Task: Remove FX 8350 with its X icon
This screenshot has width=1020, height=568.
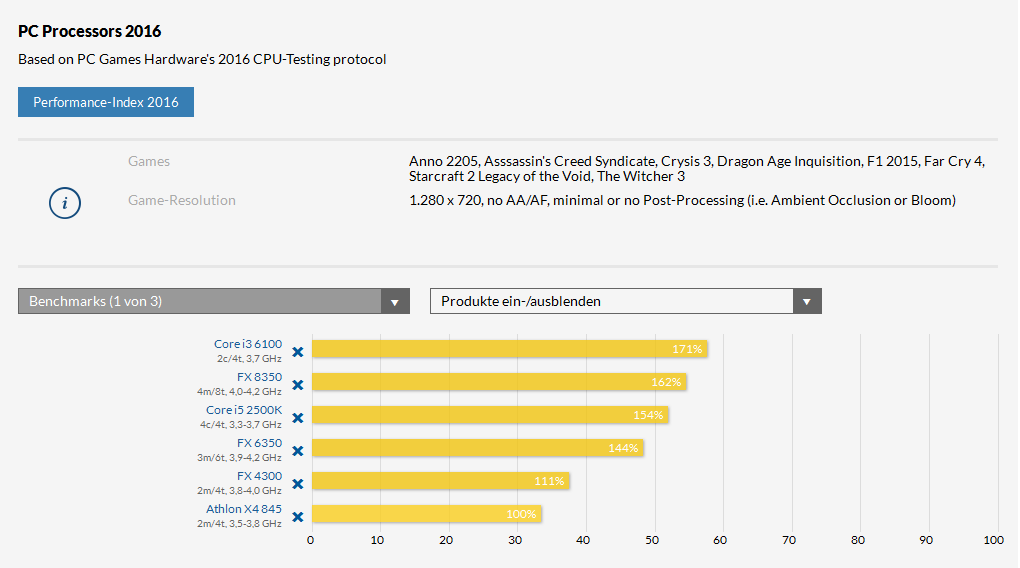Action: (x=298, y=385)
